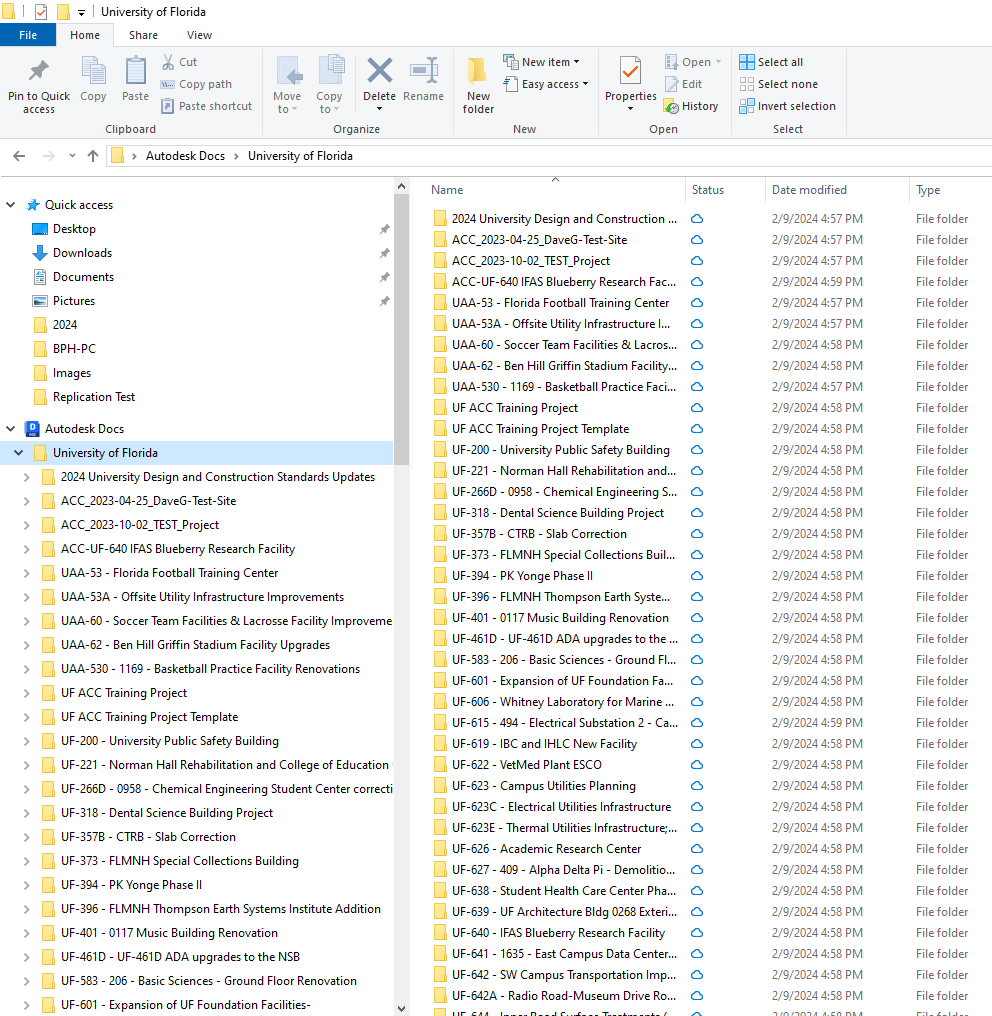Switch to the Home ribbon tab

click(85, 35)
